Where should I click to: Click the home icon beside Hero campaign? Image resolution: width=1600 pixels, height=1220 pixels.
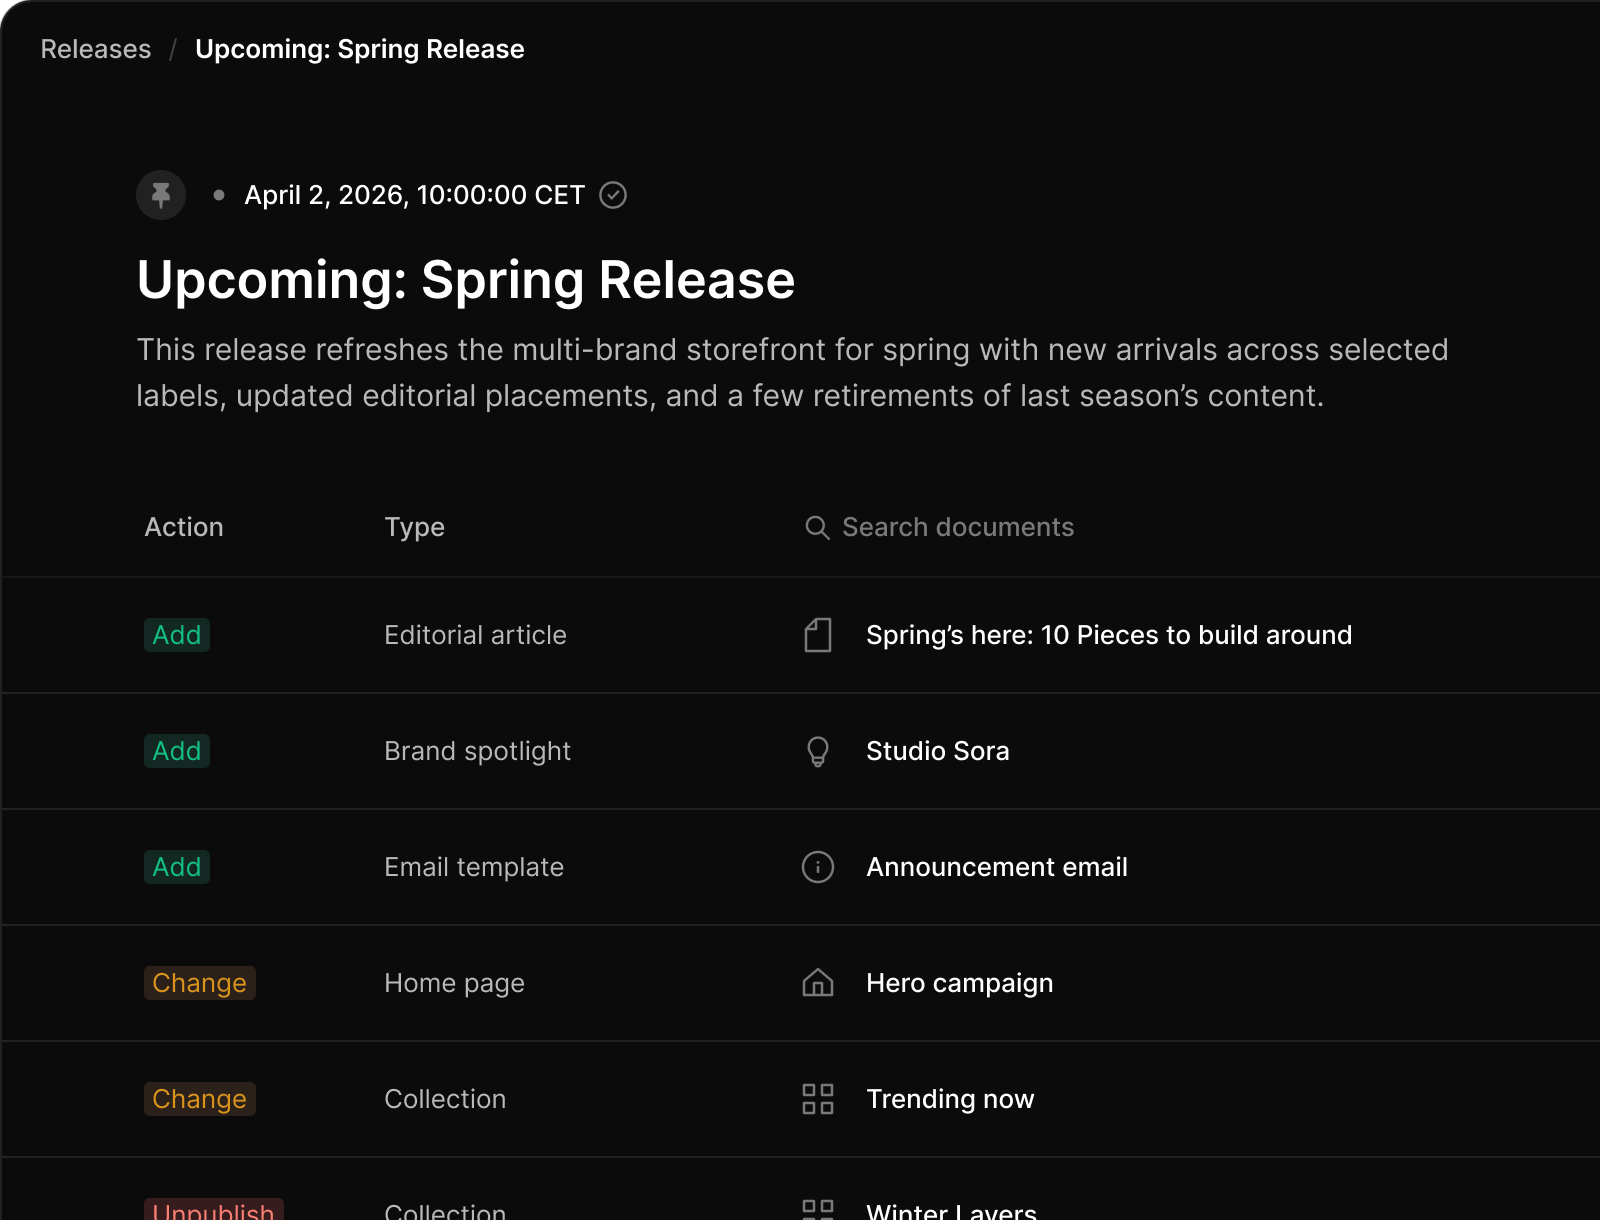point(818,983)
